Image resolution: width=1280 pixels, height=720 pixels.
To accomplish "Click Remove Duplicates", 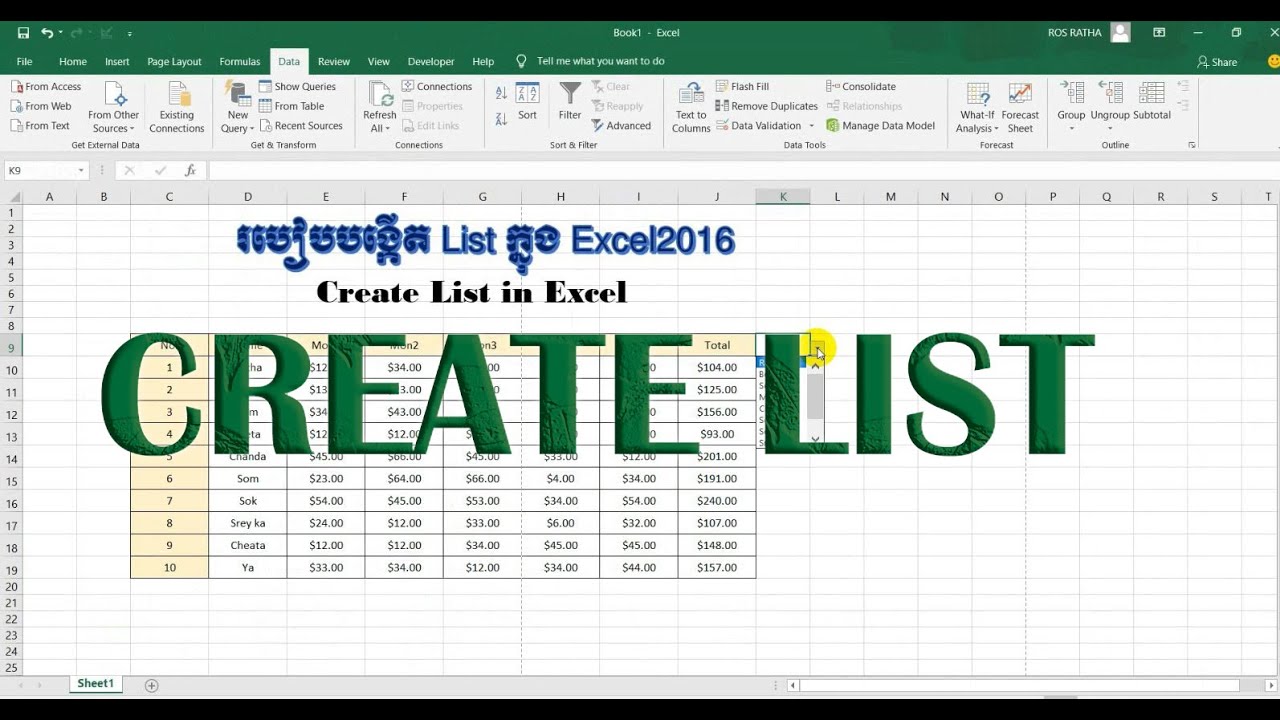I will 767,106.
